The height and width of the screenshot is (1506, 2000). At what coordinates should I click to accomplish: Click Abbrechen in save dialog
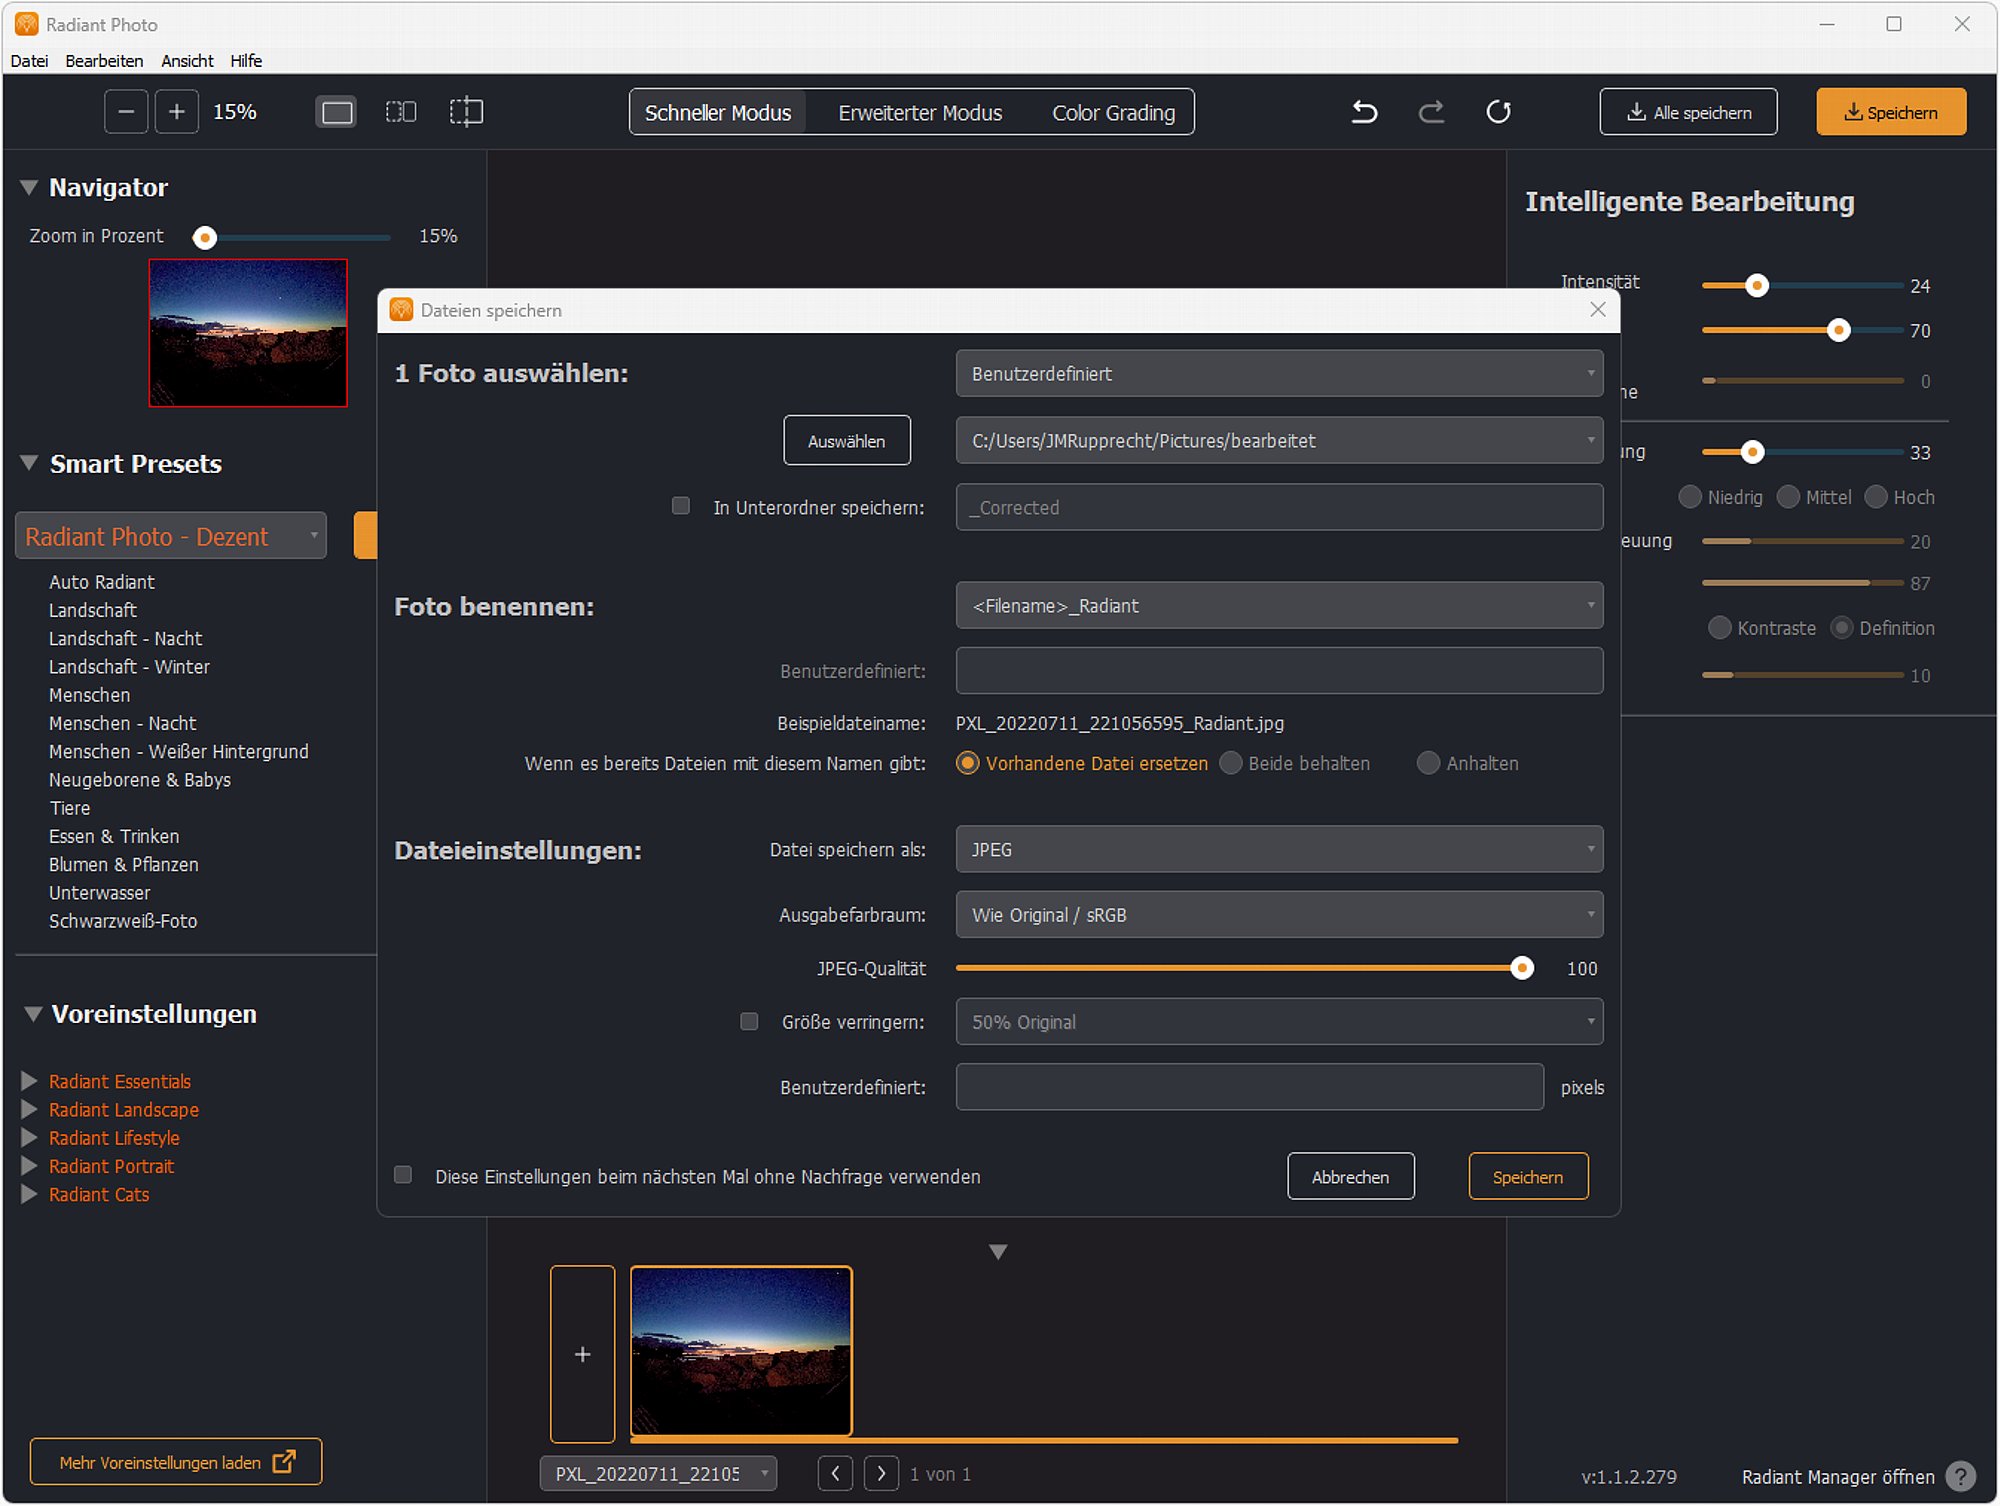1350,1176
